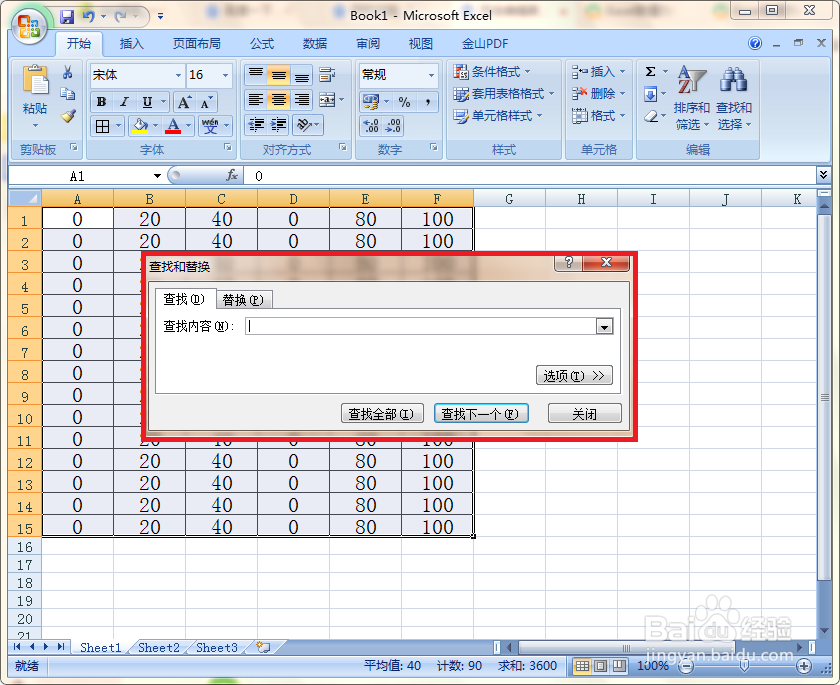Select the AutoSum sigma icon
Screen dimensions: 840x685
coord(650,71)
